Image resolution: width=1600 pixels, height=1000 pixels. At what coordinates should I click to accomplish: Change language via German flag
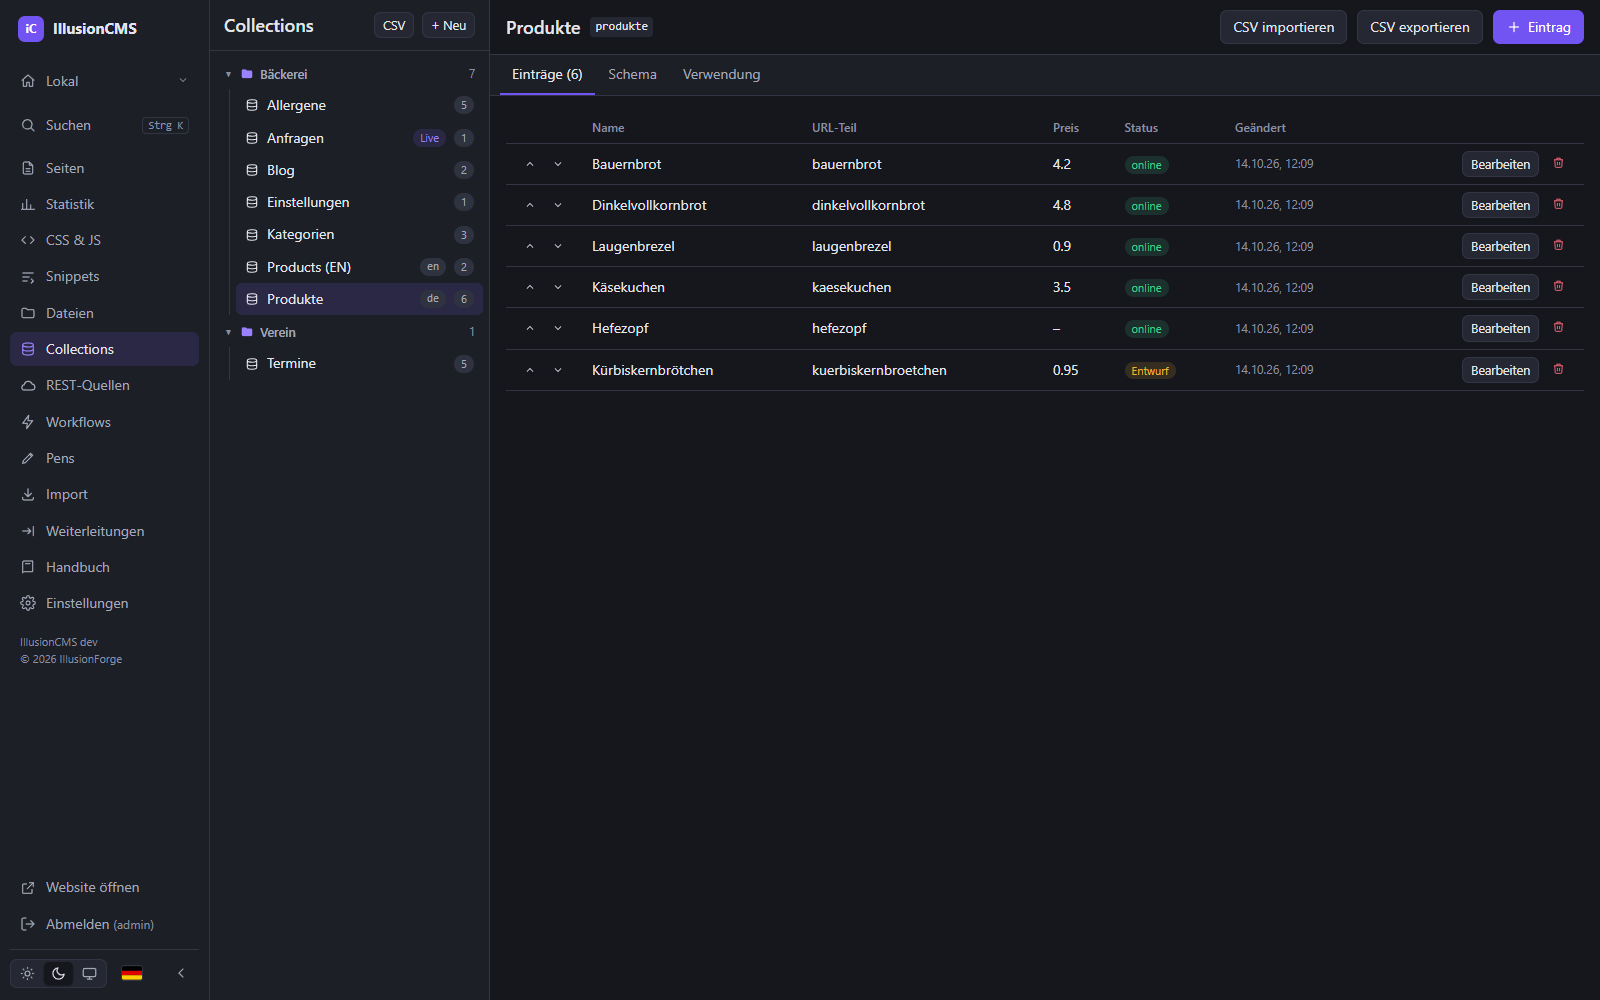[x=132, y=973]
